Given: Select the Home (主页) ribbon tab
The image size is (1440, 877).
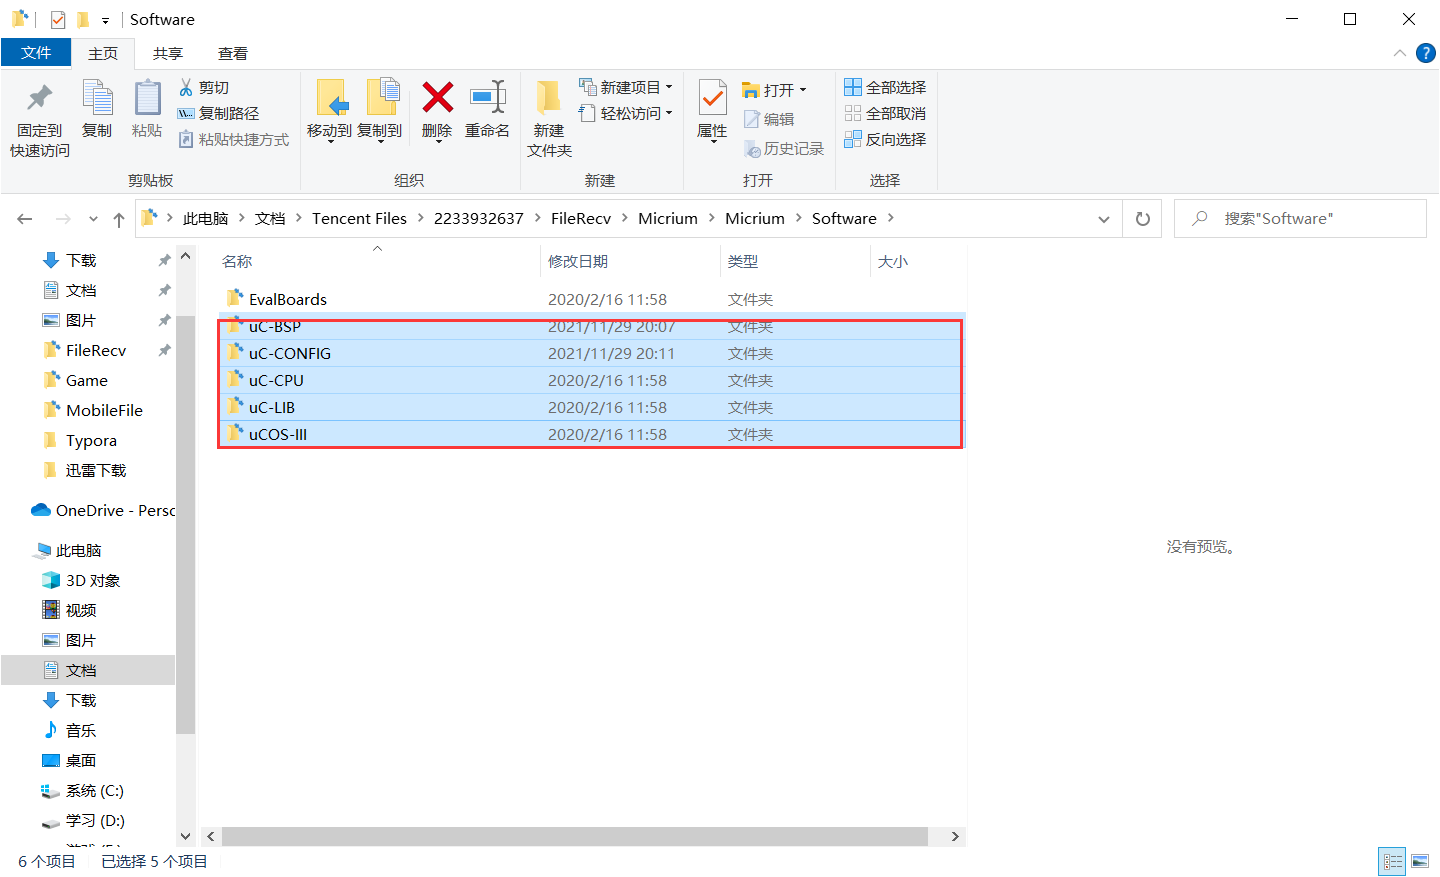Looking at the screenshot, I should [x=103, y=53].
